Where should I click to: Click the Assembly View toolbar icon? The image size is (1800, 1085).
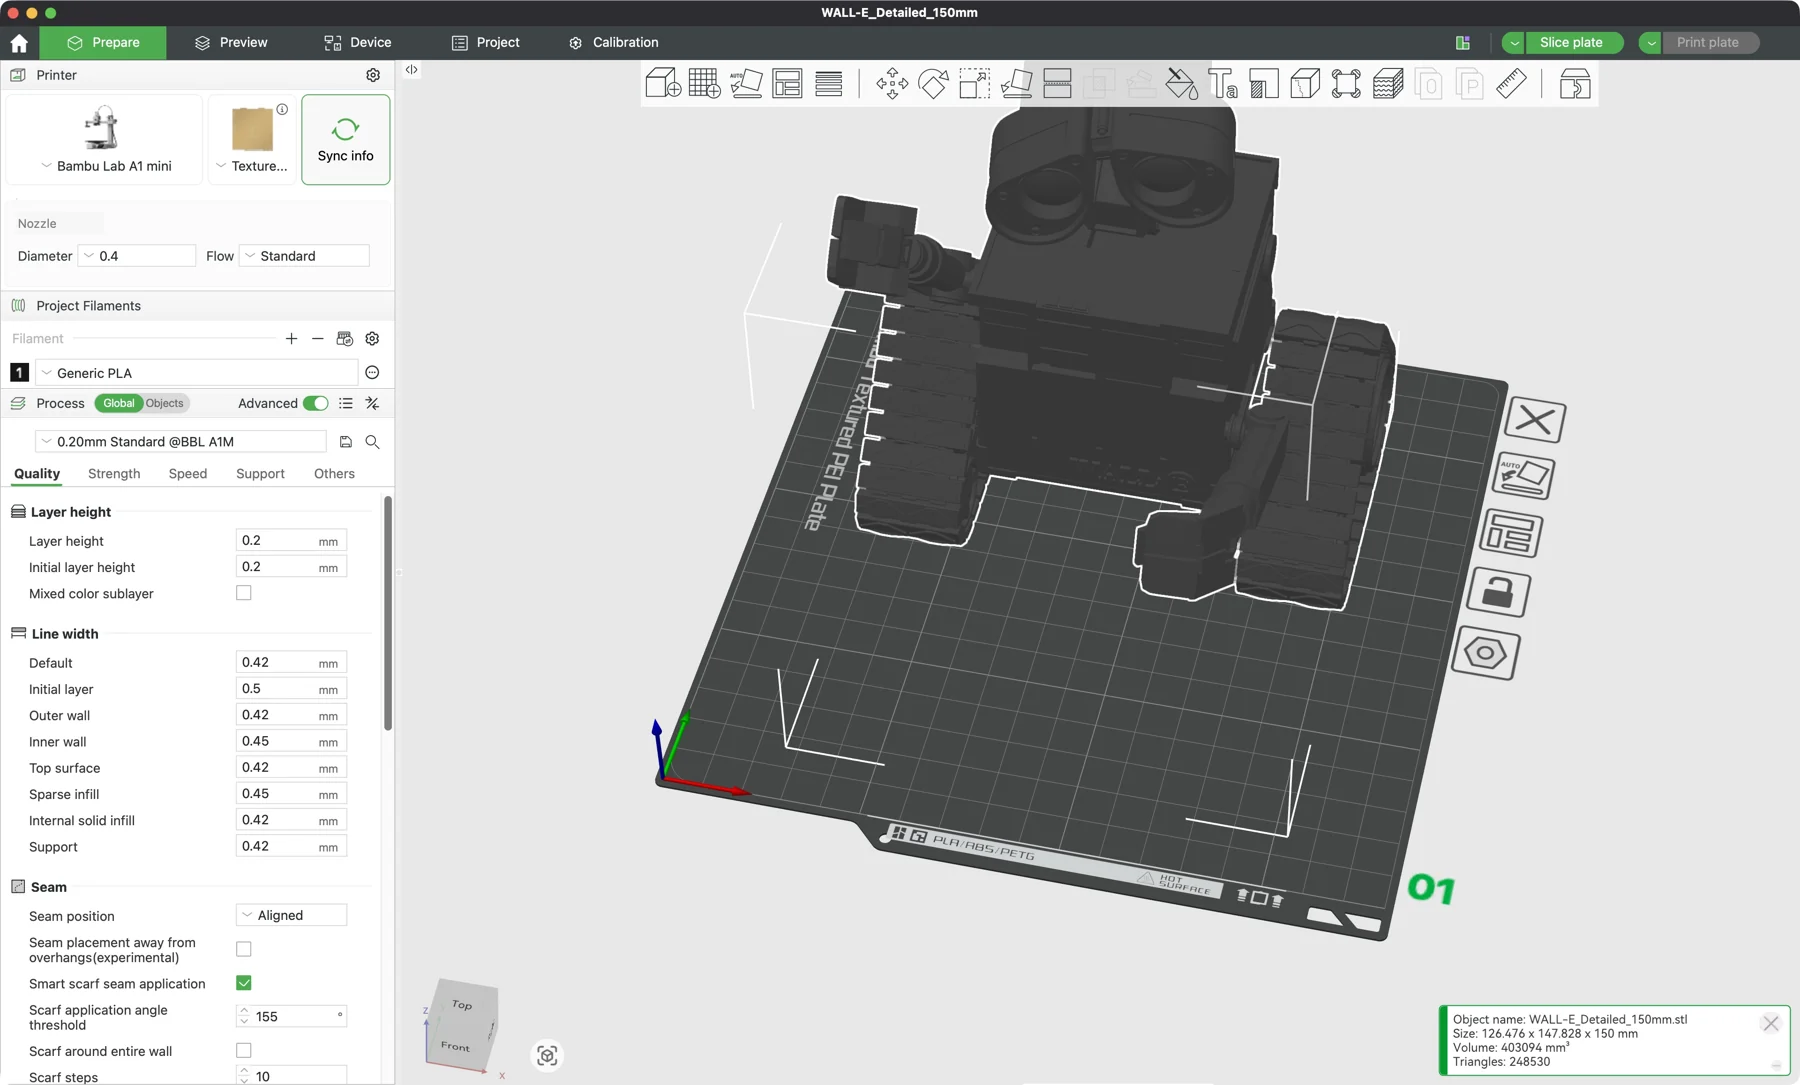pyautogui.click(x=1574, y=83)
